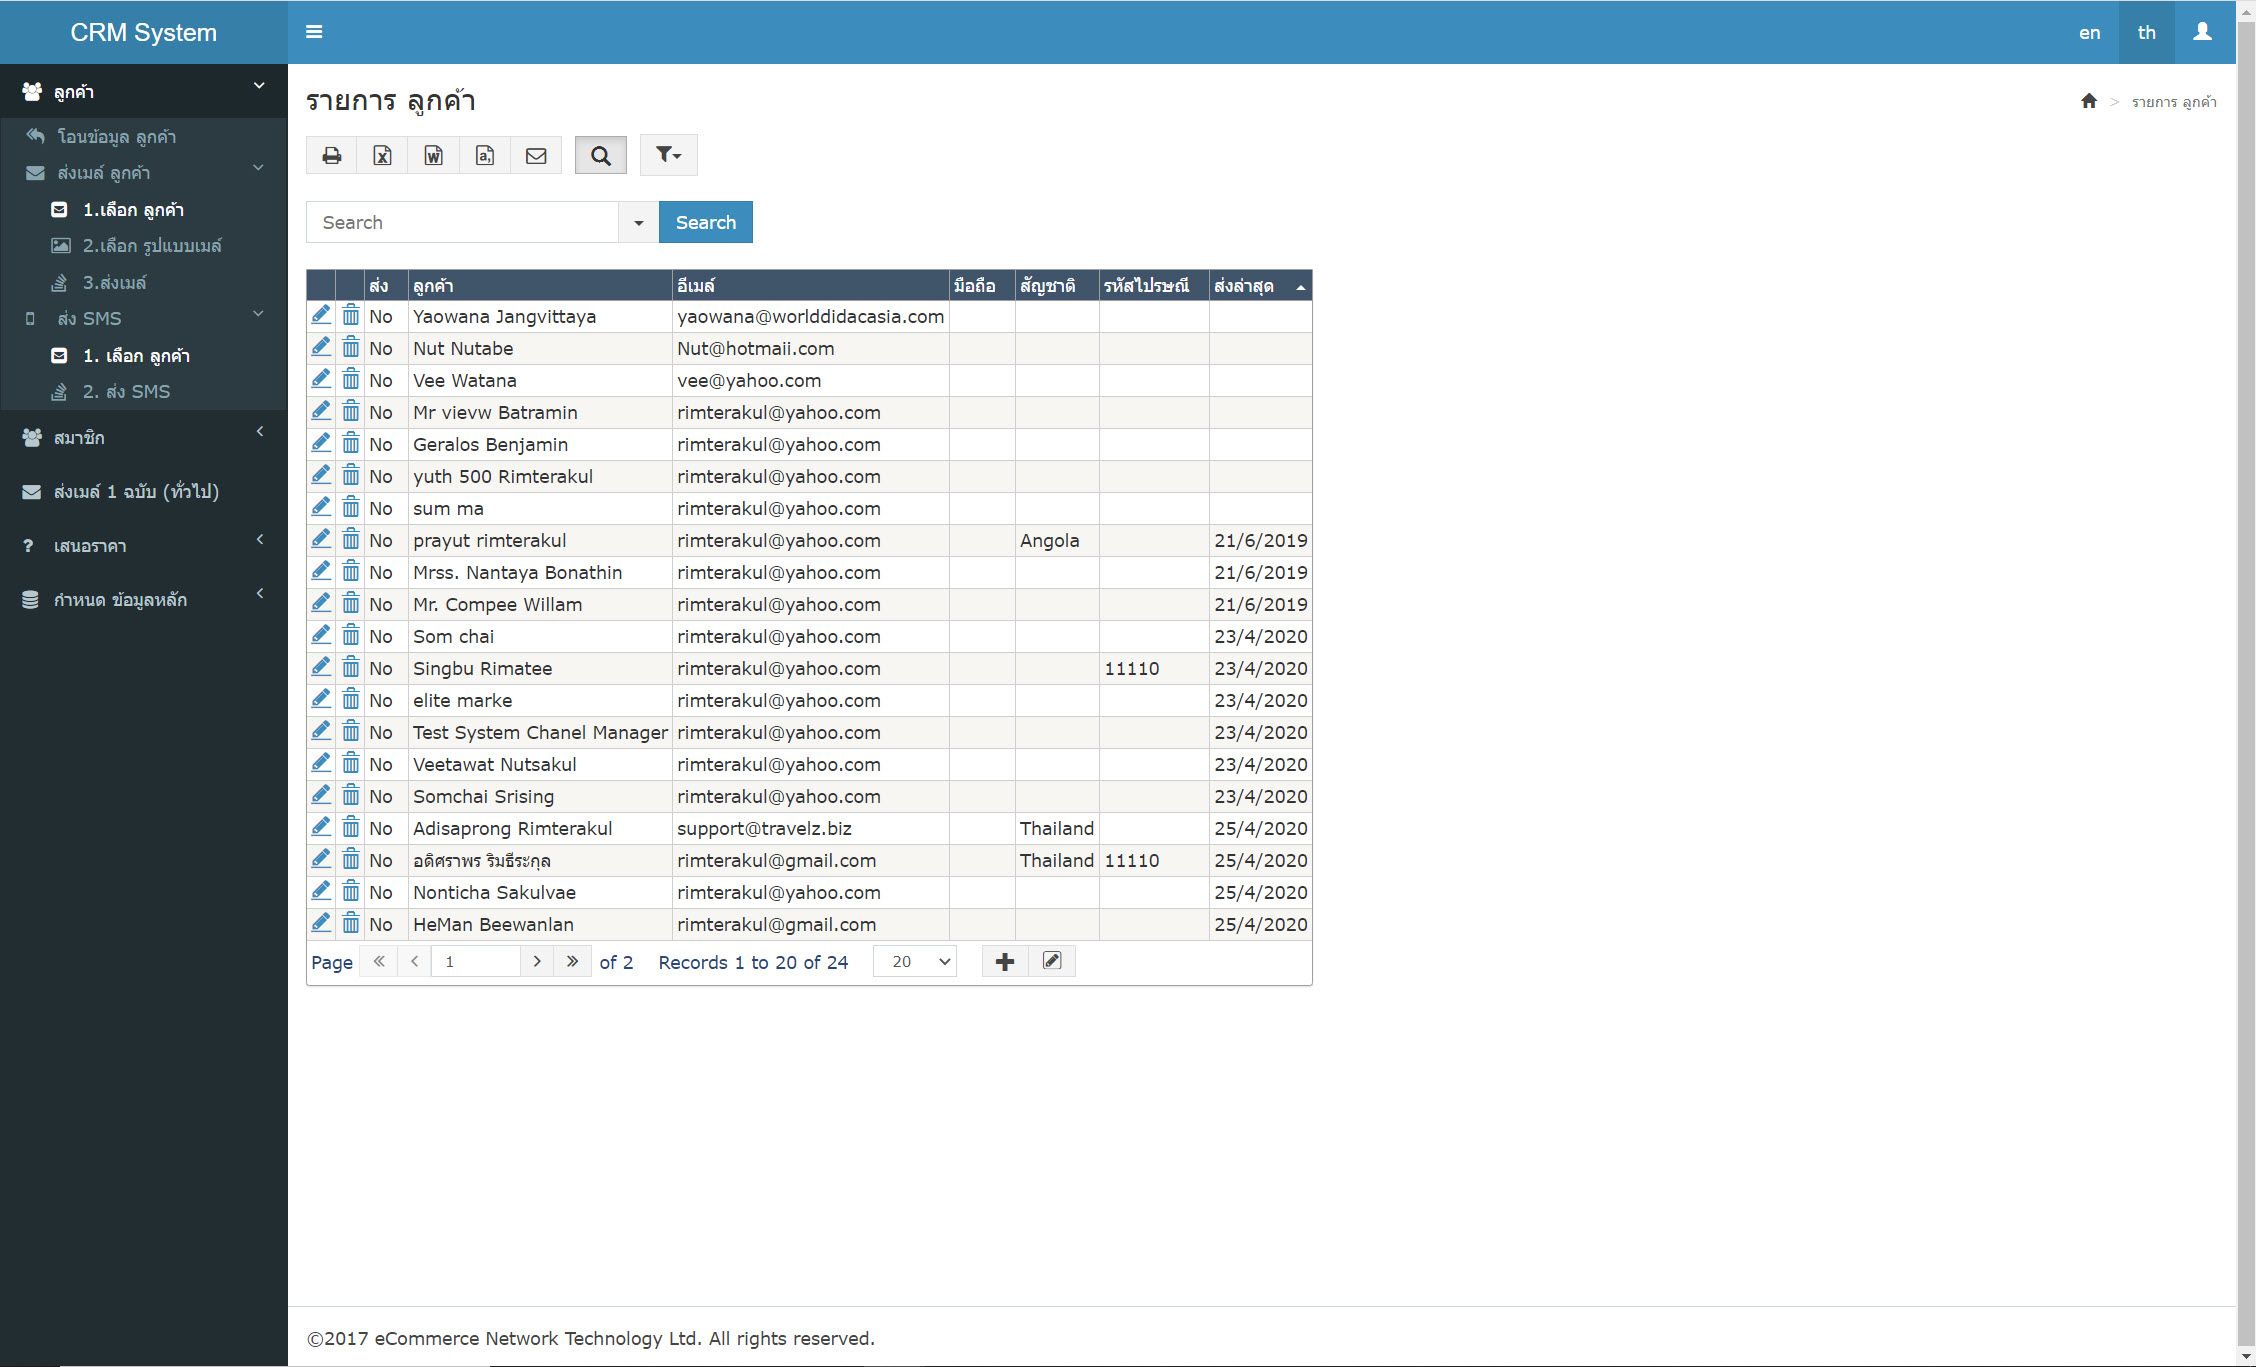The height and width of the screenshot is (1367, 2256).
Task: Open the filter funnel dropdown
Action: point(668,155)
